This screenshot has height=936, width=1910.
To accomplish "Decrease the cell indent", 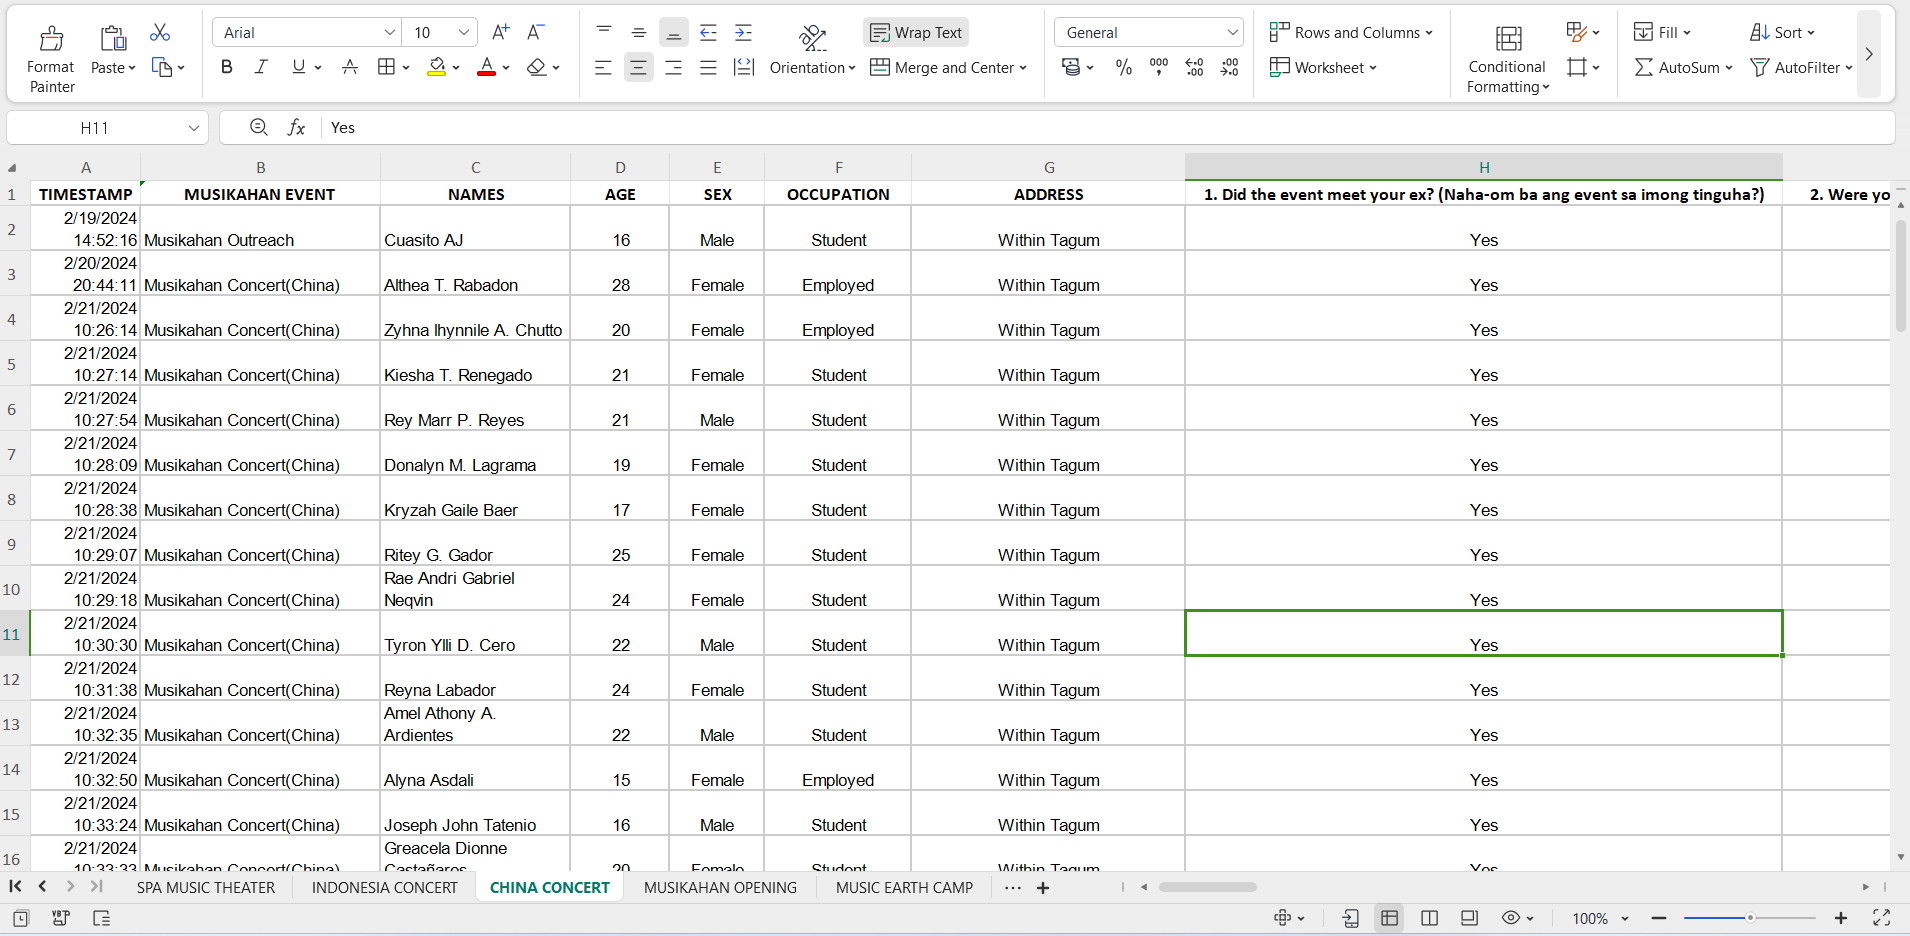I will pyautogui.click(x=708, y=32).
